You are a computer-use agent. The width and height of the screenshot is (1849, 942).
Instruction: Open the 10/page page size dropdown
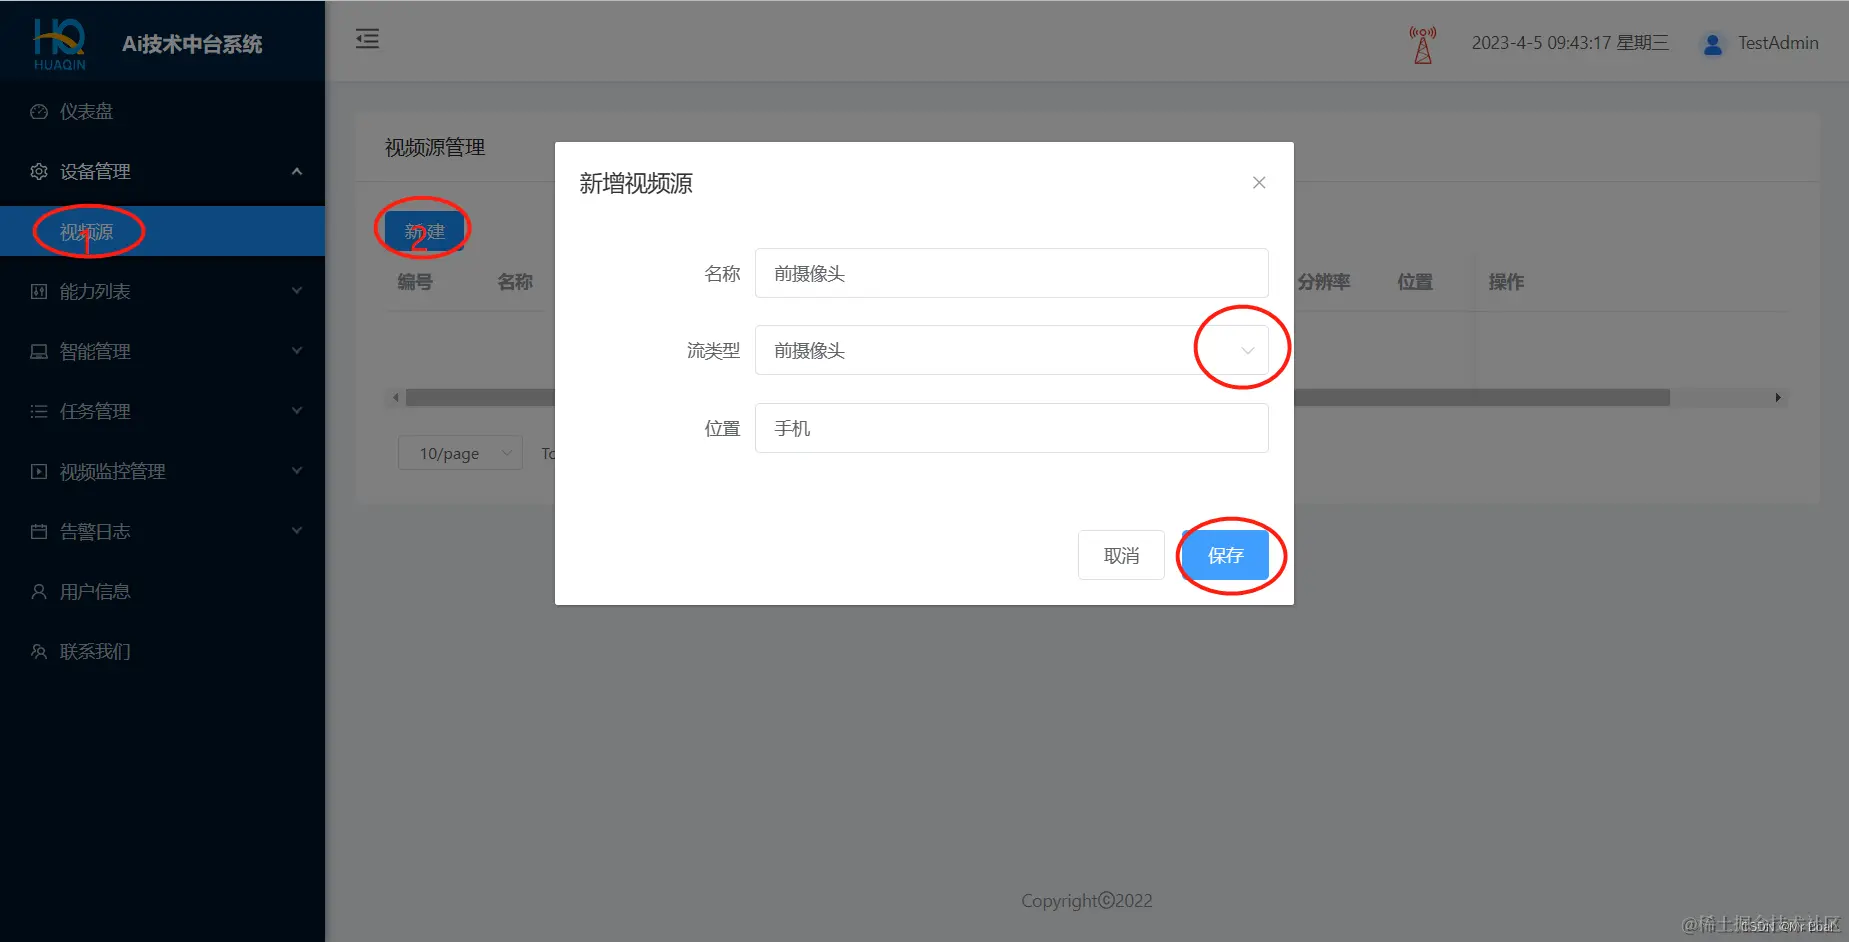coord(460,453)
